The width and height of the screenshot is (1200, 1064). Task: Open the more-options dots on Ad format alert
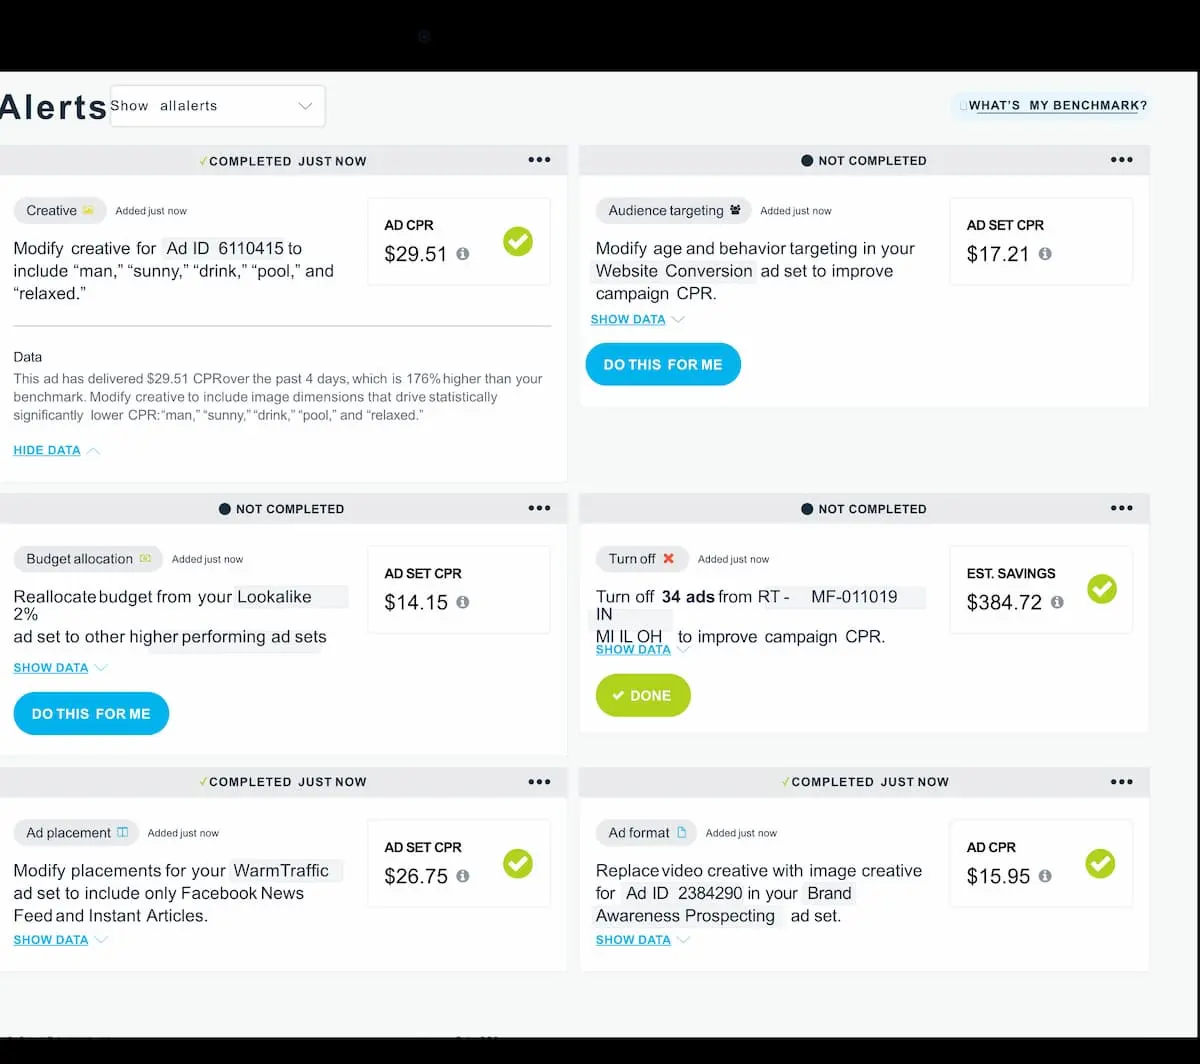coord(1121,782)
